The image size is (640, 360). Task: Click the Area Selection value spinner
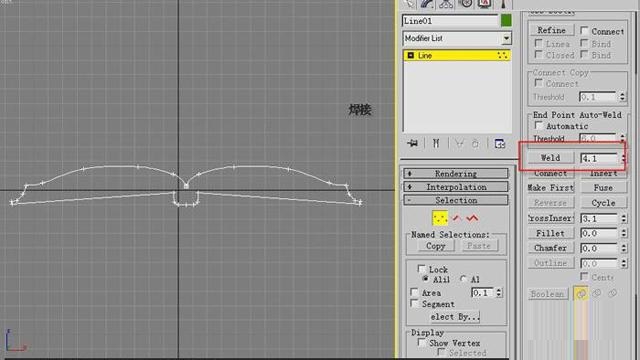click(499, 293)
